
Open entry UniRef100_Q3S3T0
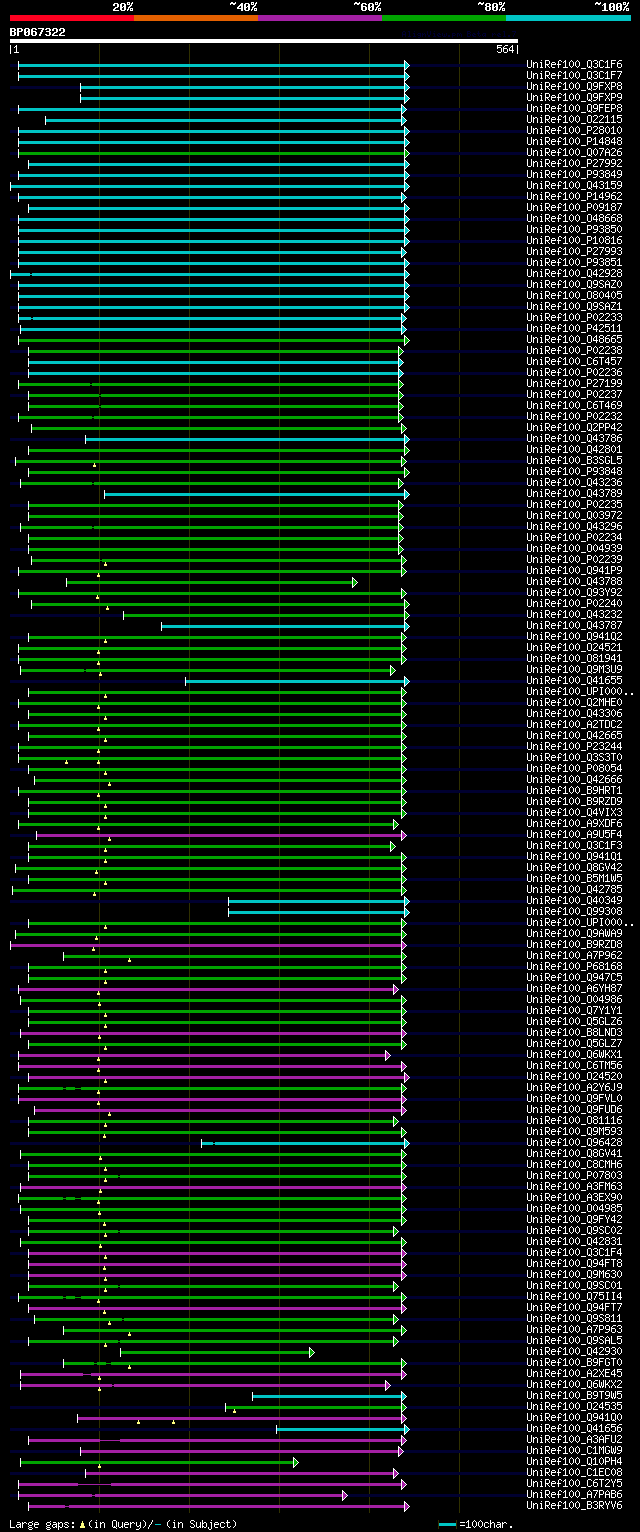click(574, 758)
